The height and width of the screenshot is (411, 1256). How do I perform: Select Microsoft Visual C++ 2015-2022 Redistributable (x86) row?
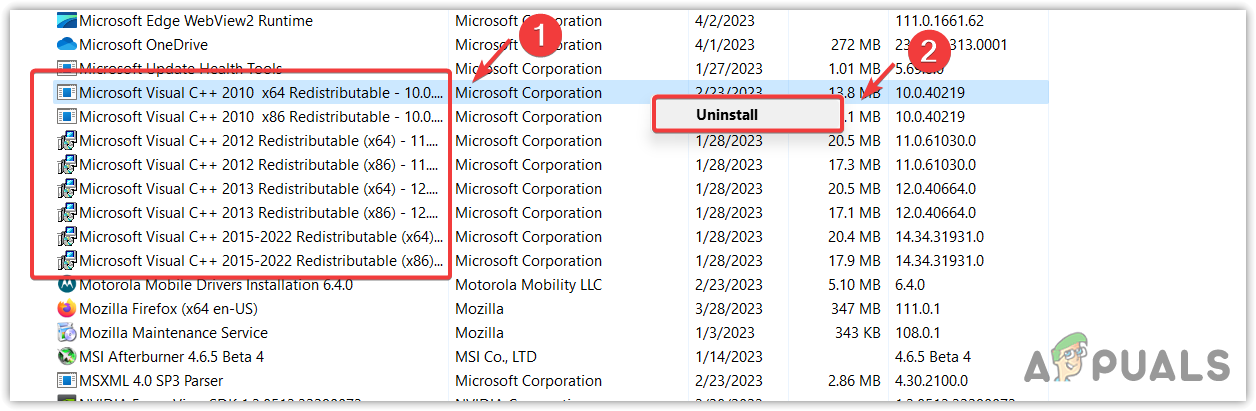(260, 261)
